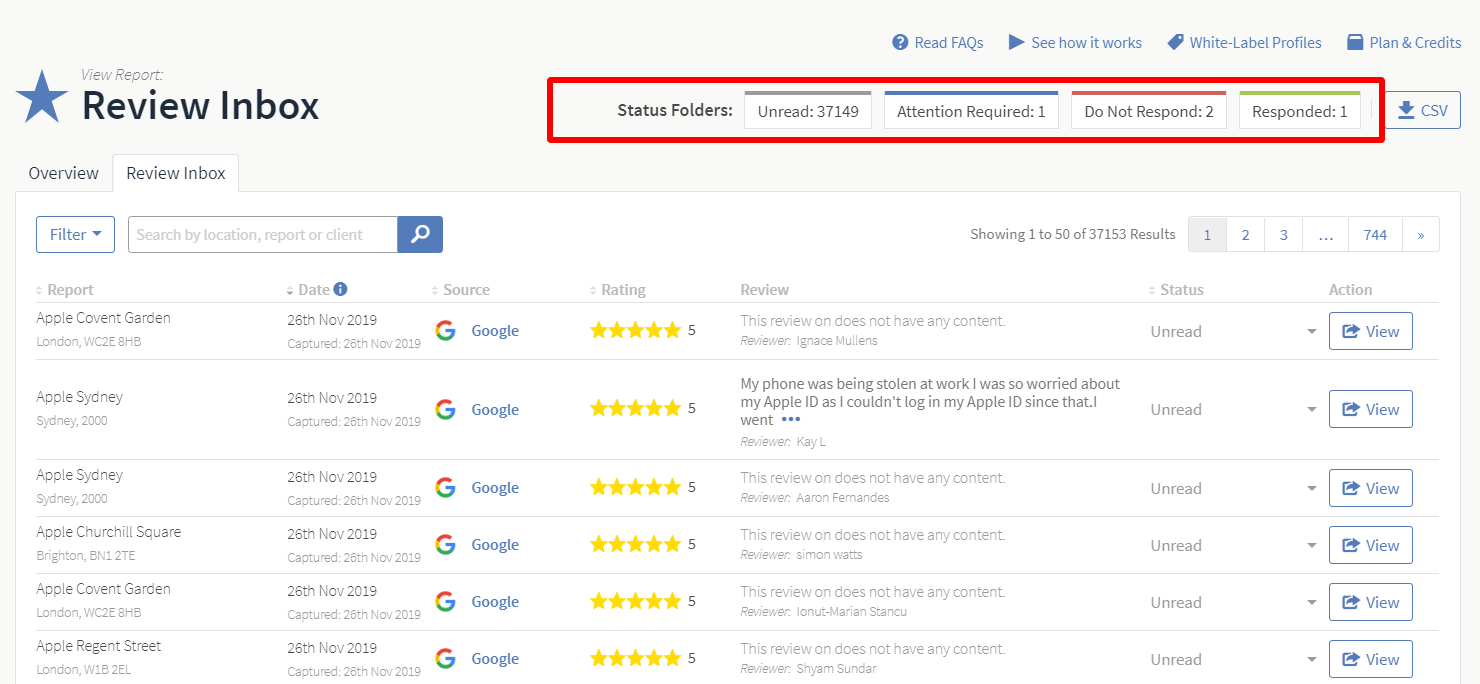This screenshot has height=684, width=1480.
Task: Click the Review Inbox star logo
Action: click(x=42, y=97)
